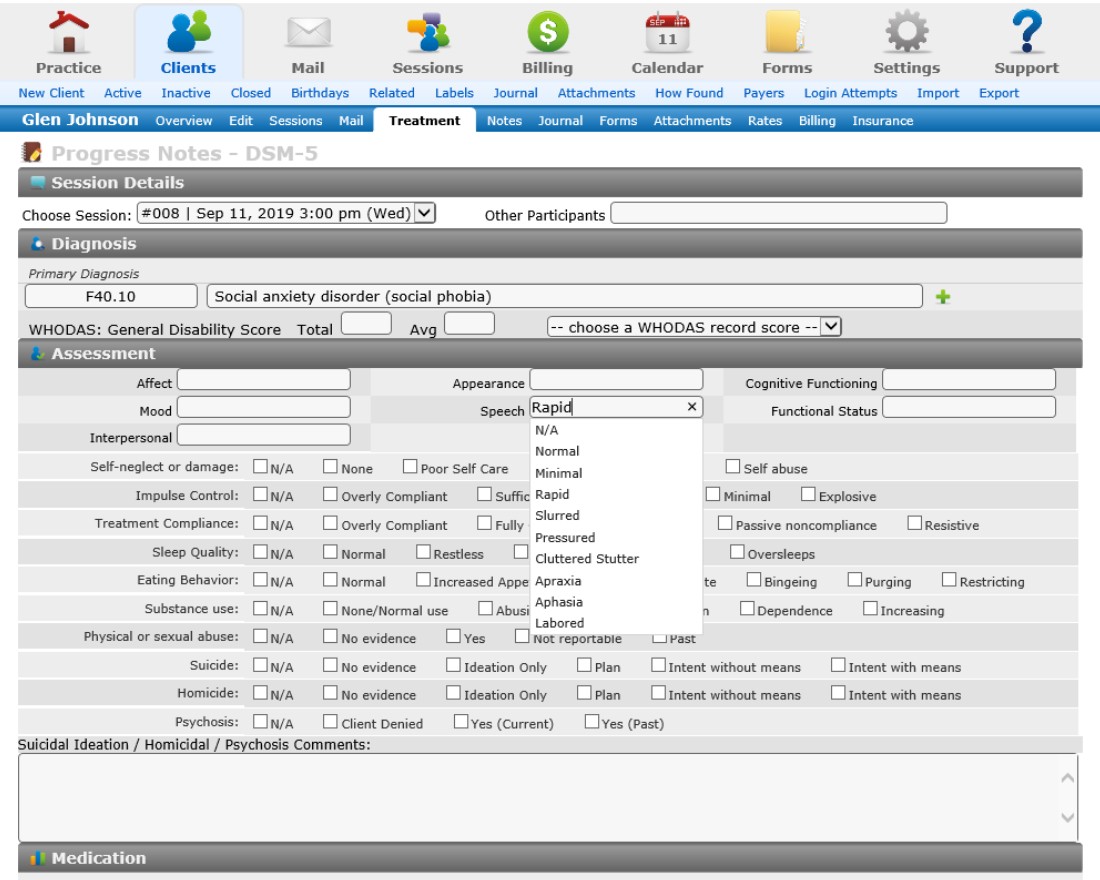Select Normal from Speech list
The image size is (1100, 880).
coord(557,451)
